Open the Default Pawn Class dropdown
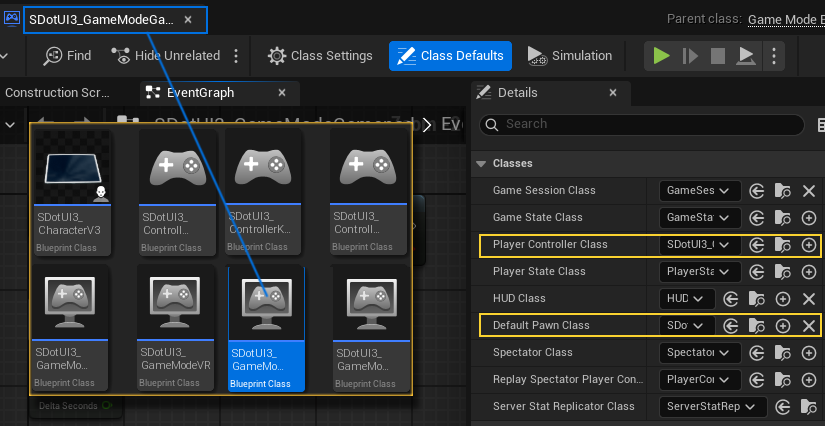The width and height of the screenshot is (825, 426). [685, 325]
